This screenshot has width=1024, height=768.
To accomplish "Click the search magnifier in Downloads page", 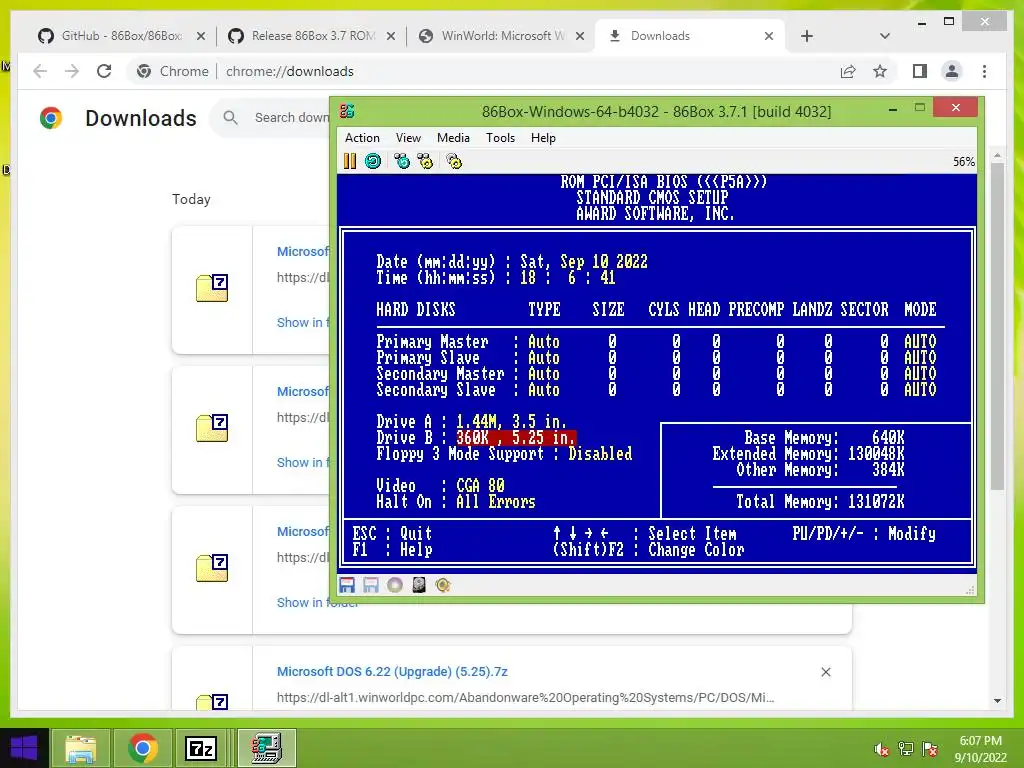I will (230, 118).
